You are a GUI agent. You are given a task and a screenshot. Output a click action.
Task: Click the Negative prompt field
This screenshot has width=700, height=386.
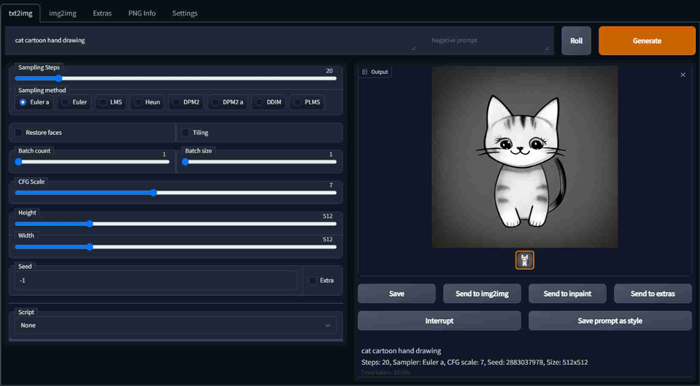click(488, 41)
